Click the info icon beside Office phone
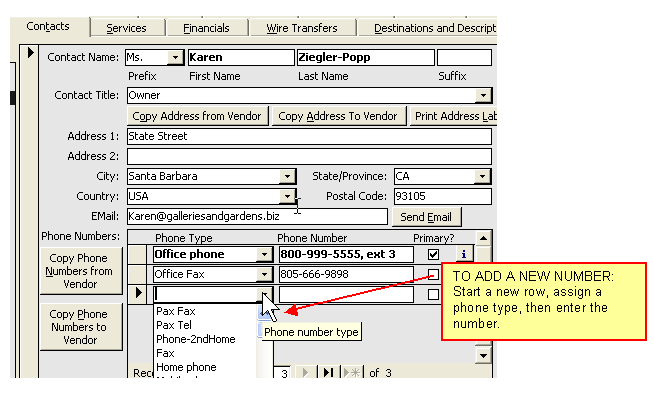Screen dimensions: 654x394 pyautogui.click(x=464, y=254)
